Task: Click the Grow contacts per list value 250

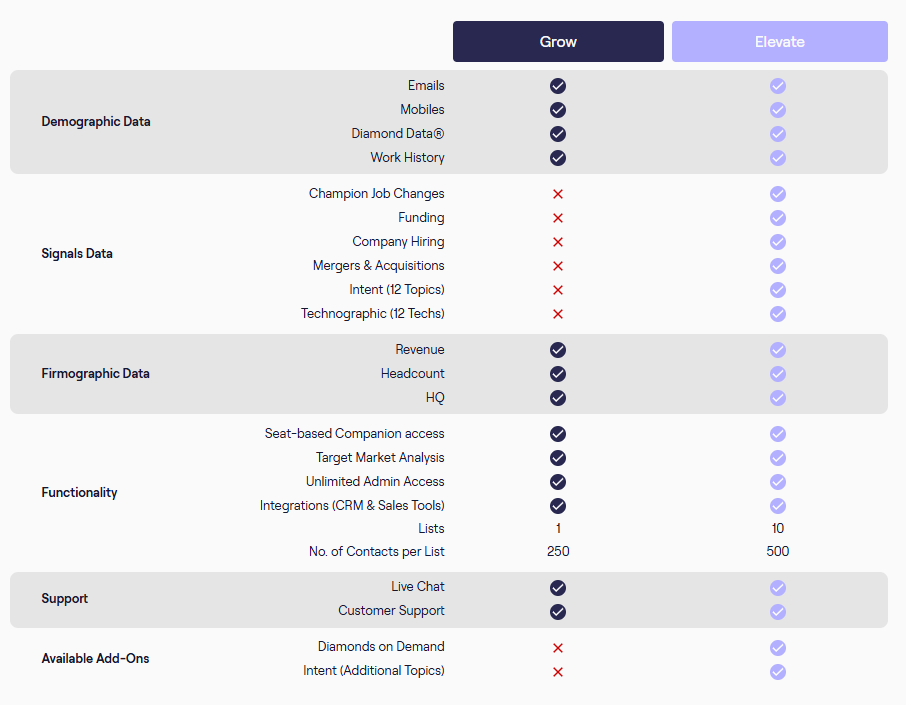Action: pos(558,552)
